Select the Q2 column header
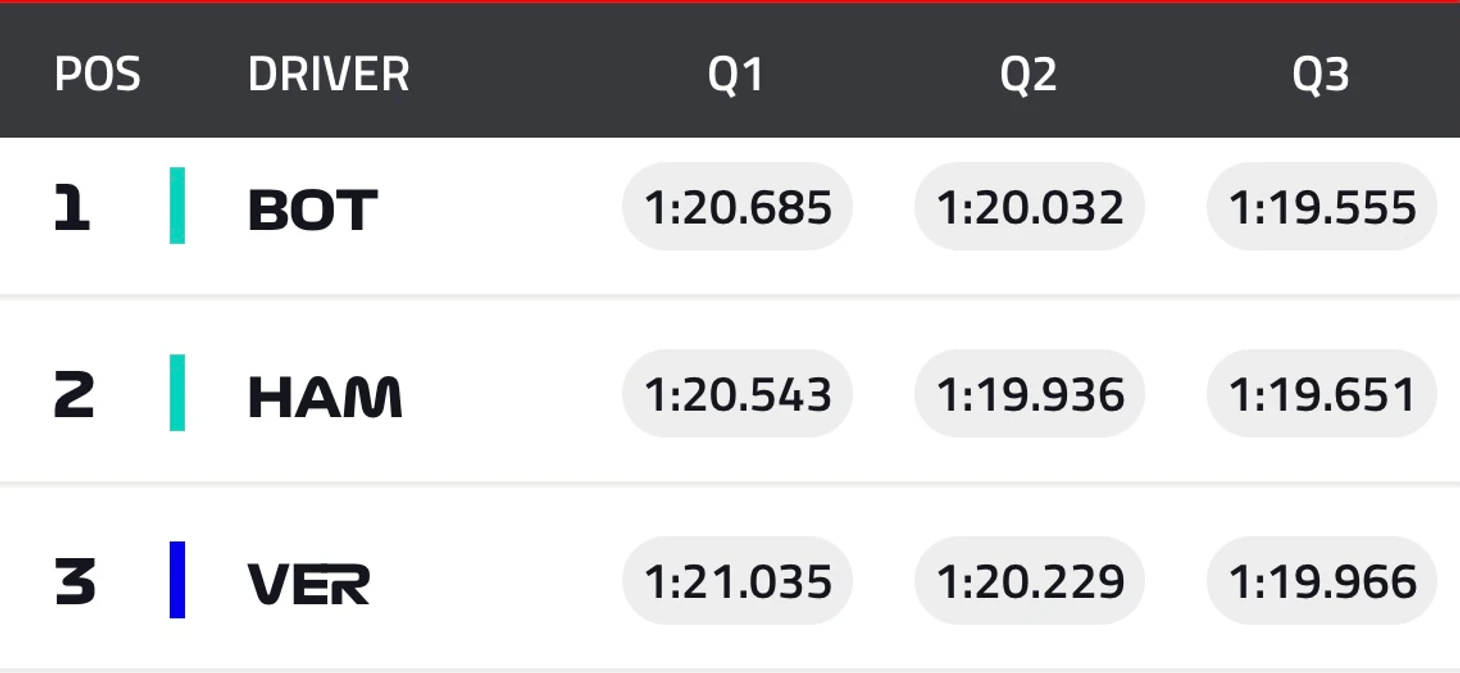The image size is (1460, 673). (x=1028, y=75)
